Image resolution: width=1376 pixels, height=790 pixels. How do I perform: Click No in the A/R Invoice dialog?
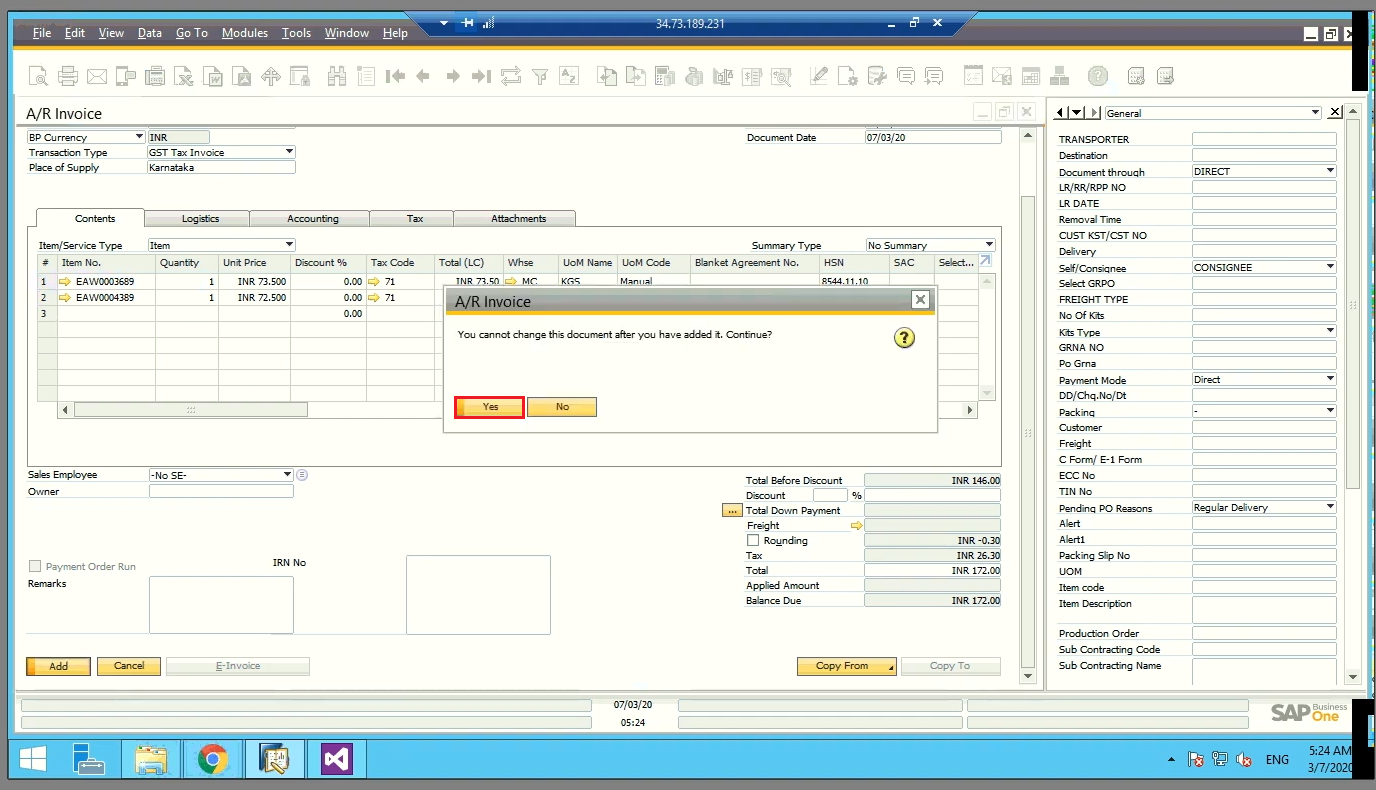[562, 407]
